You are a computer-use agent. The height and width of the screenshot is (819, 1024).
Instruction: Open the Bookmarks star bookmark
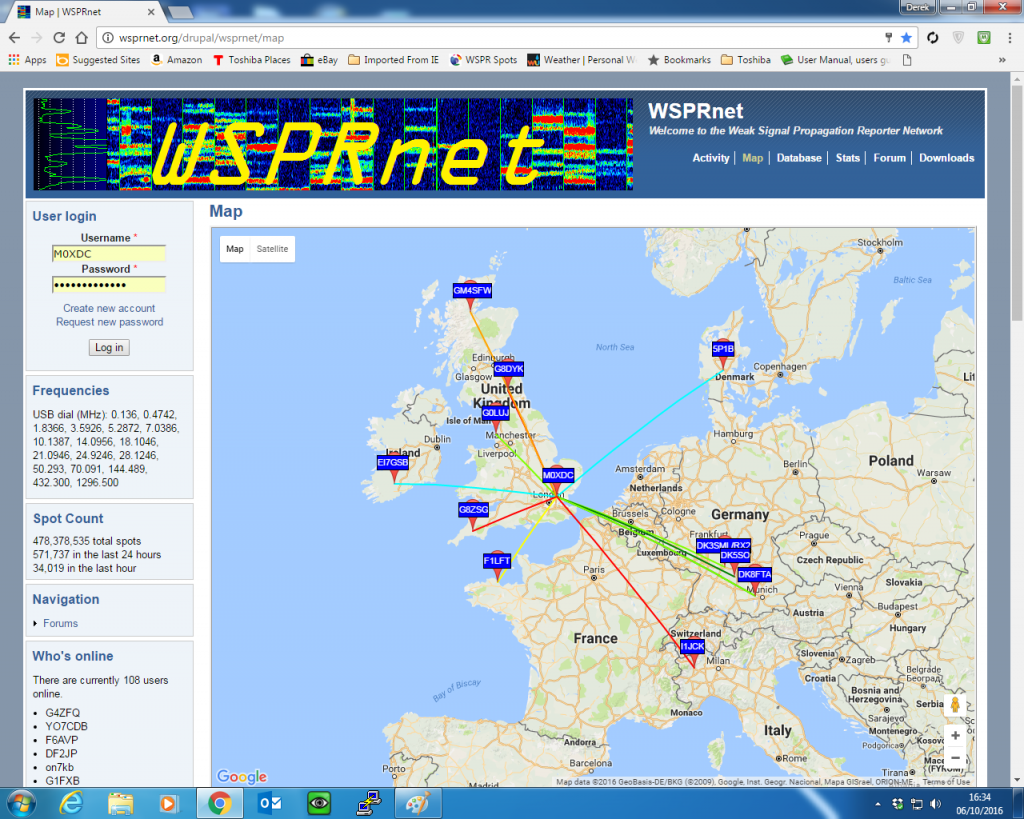coord(679,60)
